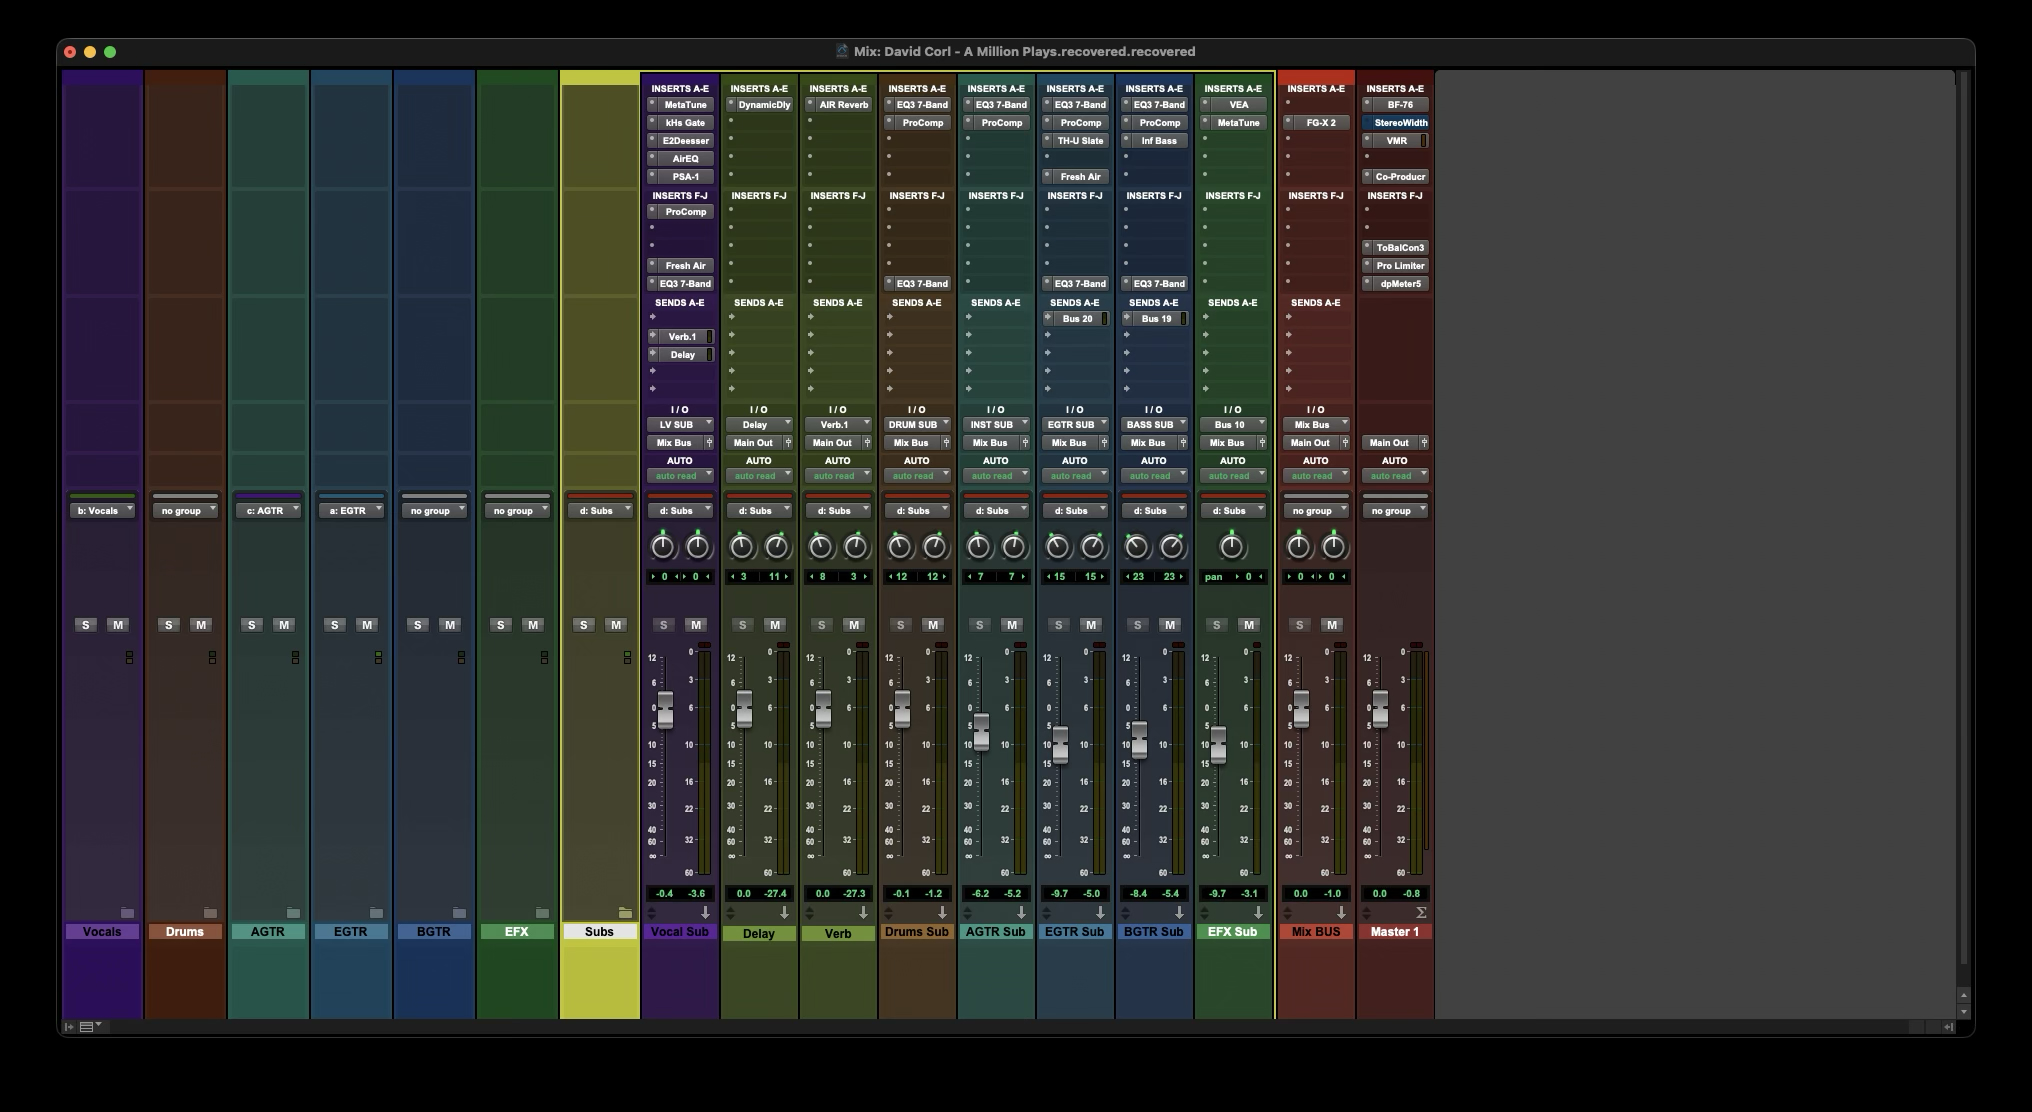Image resolution: width=2032 pixels, height=1112 pixels.
Task: Open the Verb.1 send on Vocal Sub
Action: click(x=682, y=337)
